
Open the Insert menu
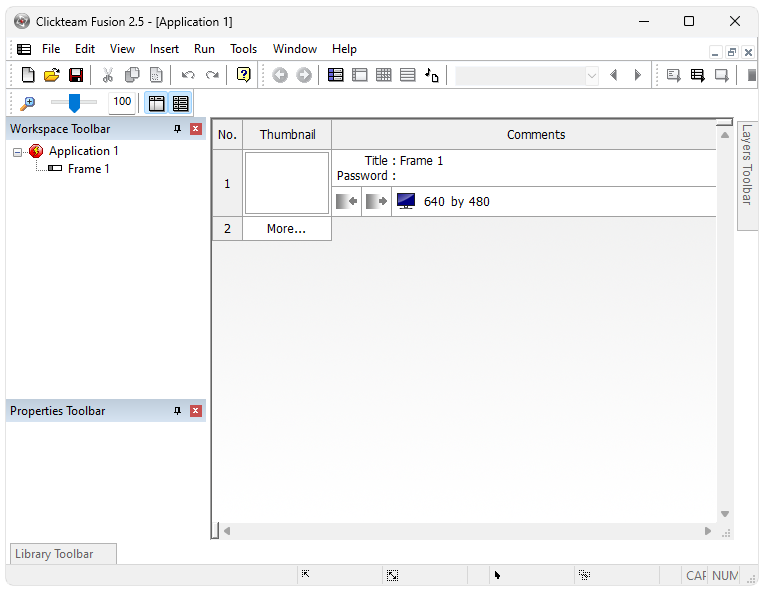164,49
